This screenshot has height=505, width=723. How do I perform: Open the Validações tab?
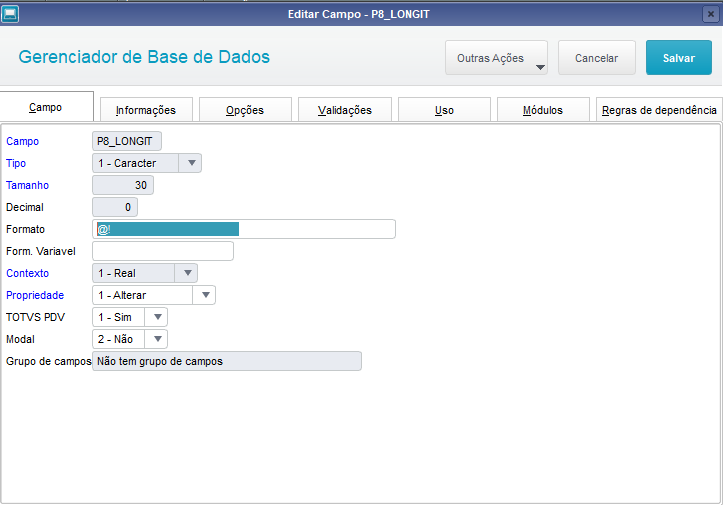(345, 110)
